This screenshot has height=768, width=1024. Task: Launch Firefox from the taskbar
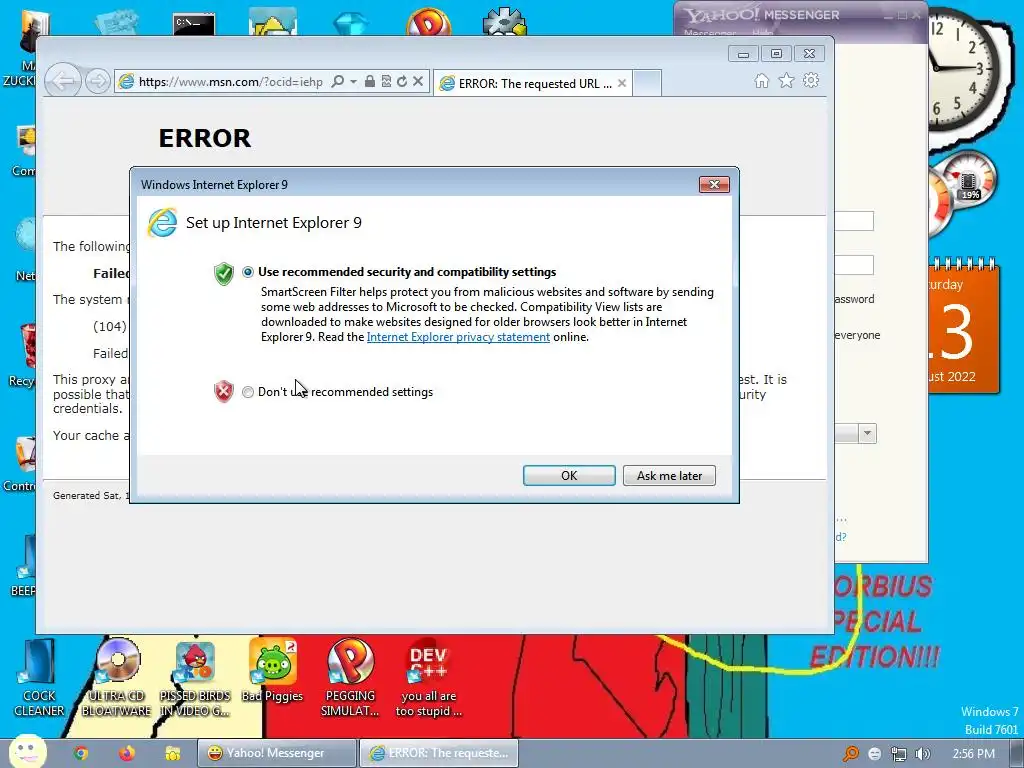127,753
